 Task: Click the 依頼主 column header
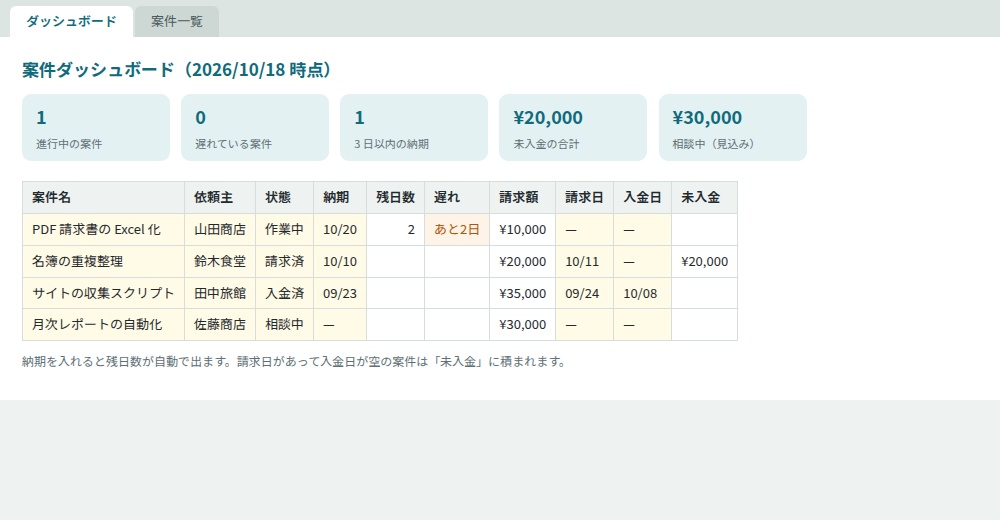coord(220,198)
